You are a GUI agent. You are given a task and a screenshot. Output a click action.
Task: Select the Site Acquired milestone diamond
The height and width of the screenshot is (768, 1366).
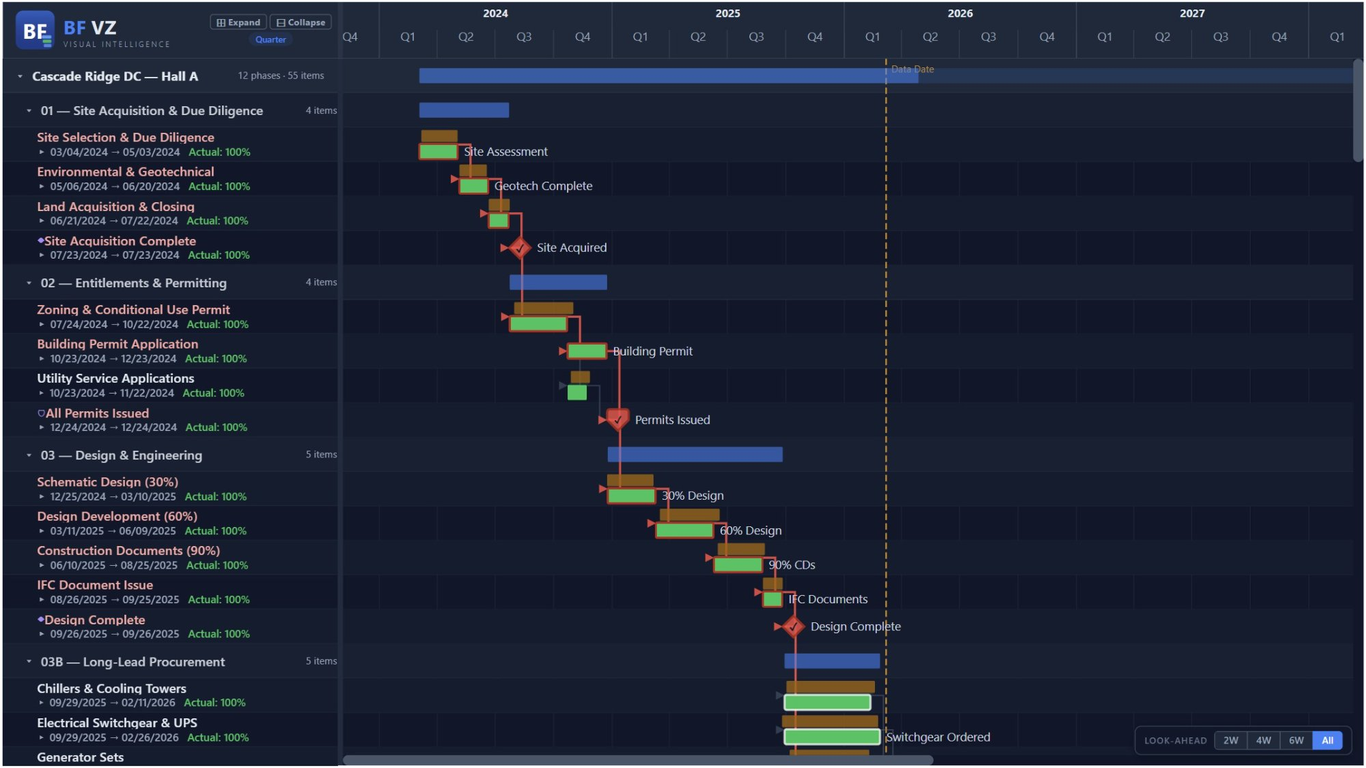(519, 248)
